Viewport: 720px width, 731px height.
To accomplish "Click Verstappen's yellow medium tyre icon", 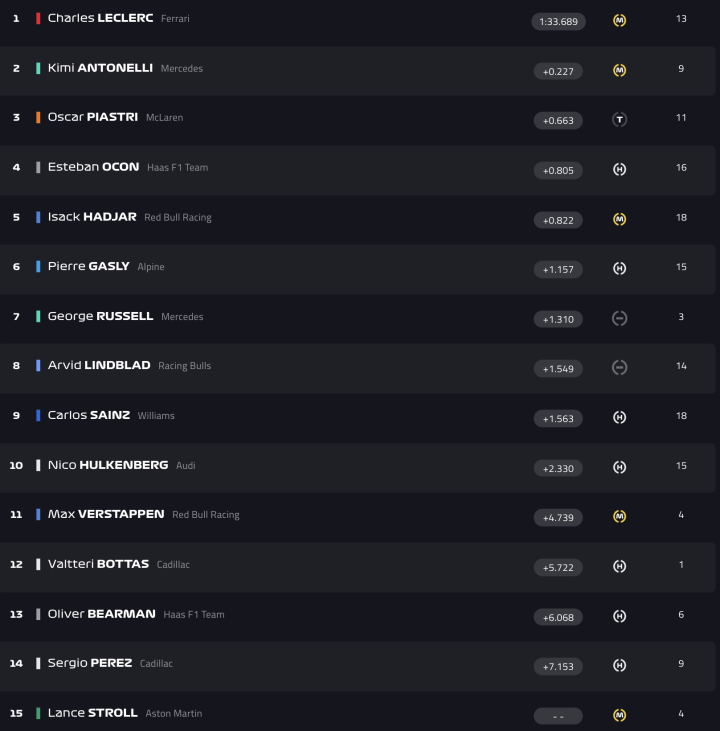I will [x=619, y=516].
